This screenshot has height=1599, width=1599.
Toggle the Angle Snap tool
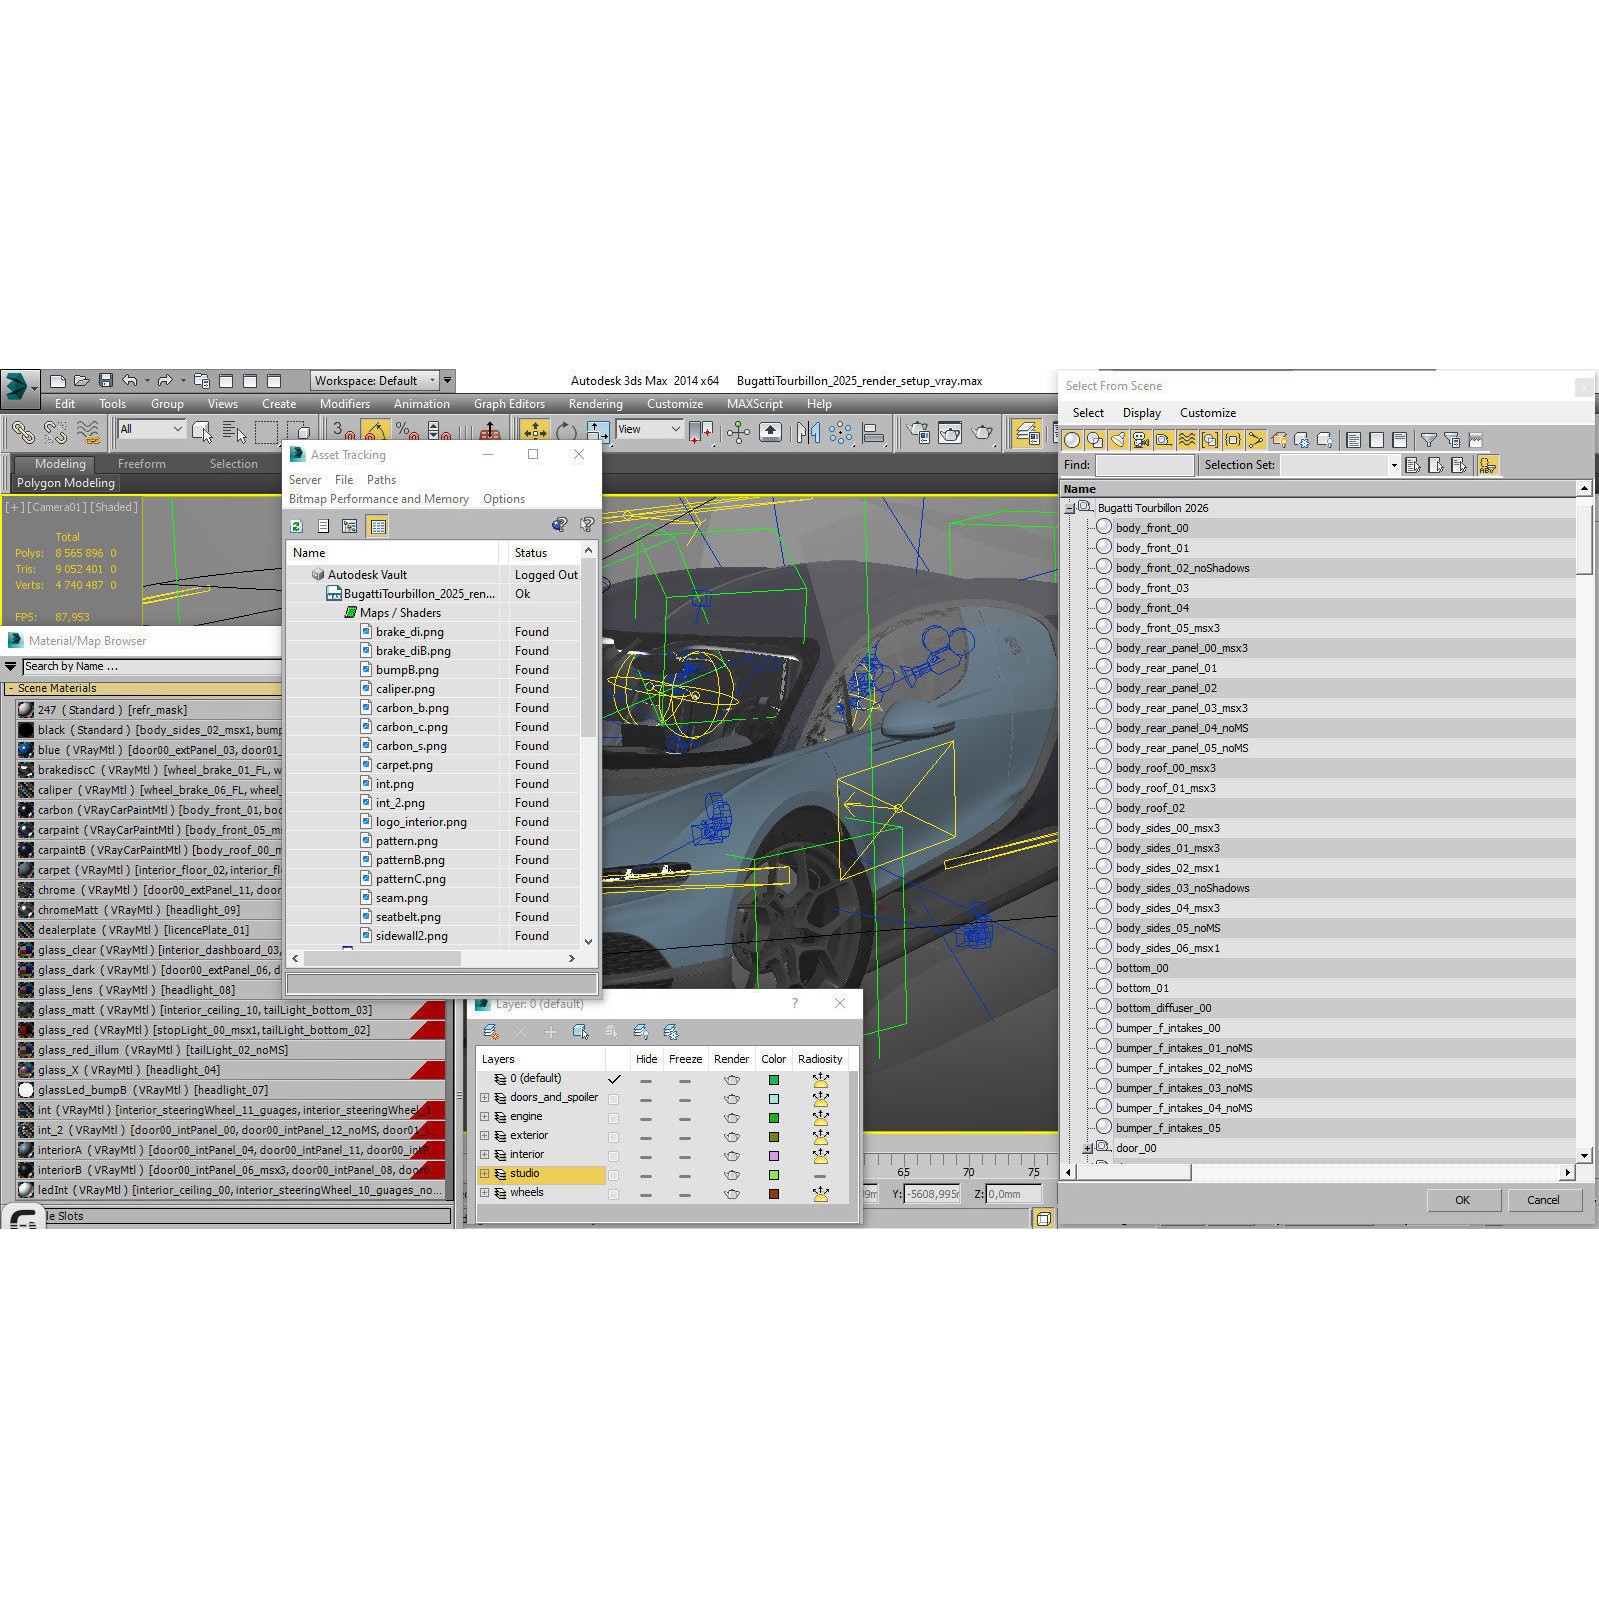click(375, 432)
